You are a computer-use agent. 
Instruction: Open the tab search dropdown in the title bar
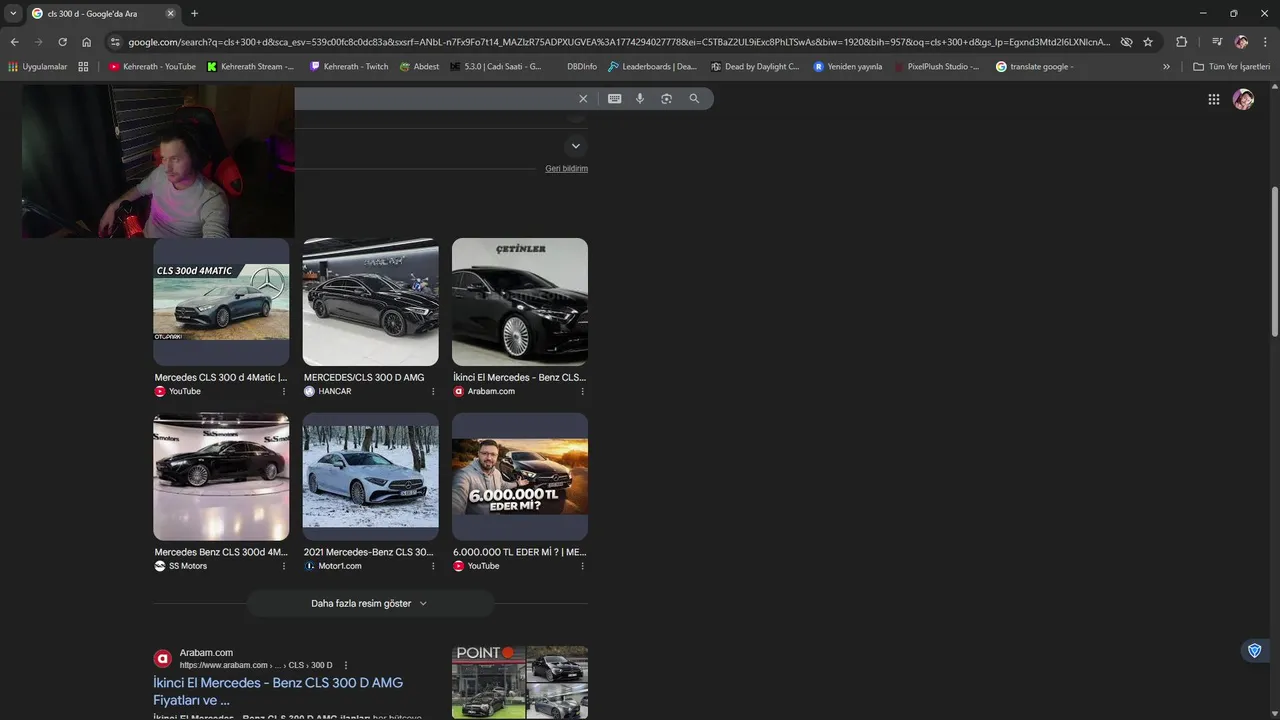click(13, 13)
